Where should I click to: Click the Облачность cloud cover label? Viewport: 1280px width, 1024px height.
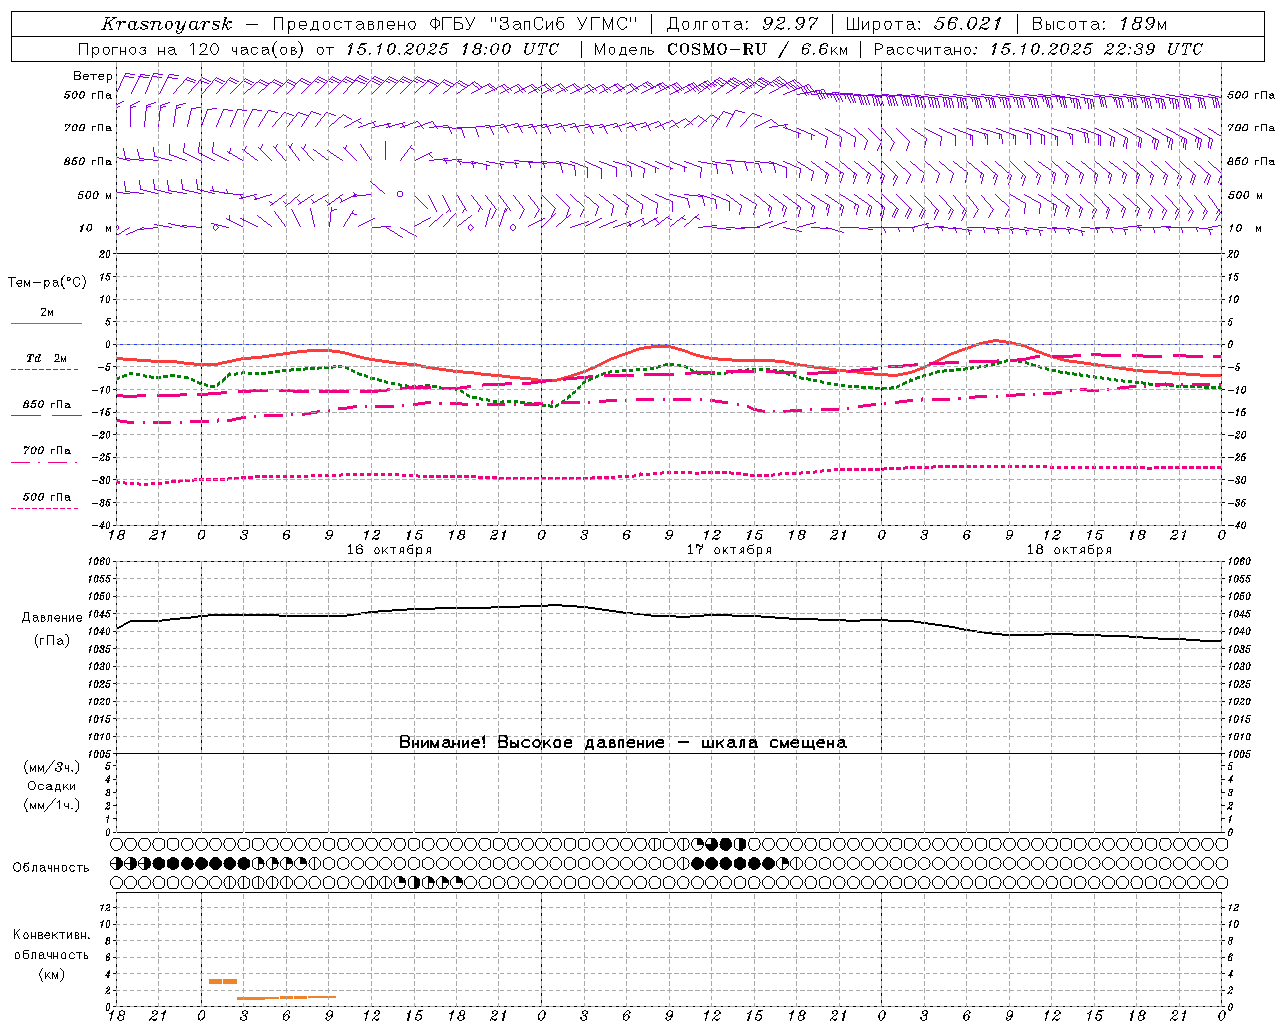pos(51,868)
